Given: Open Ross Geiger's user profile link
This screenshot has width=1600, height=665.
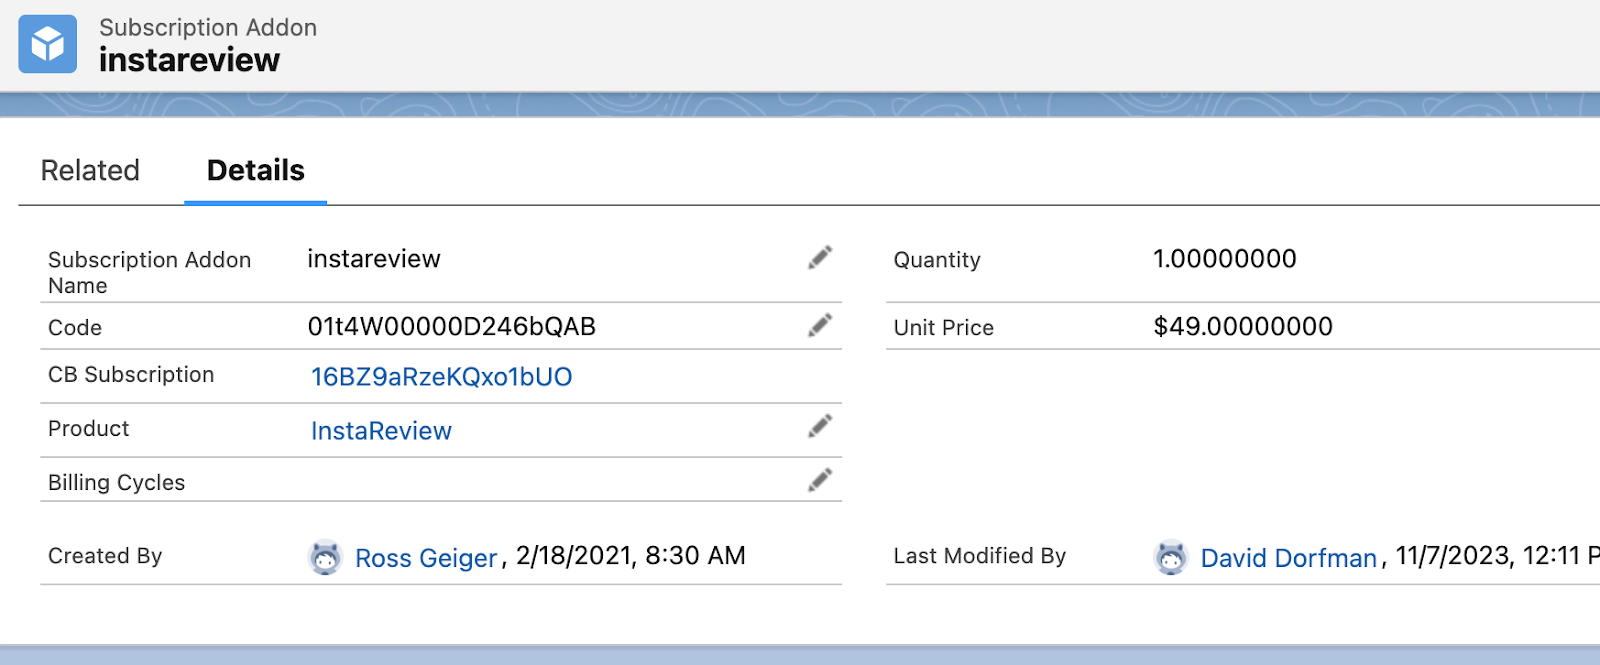Looking at the screenshot, I should click(426, 558).
